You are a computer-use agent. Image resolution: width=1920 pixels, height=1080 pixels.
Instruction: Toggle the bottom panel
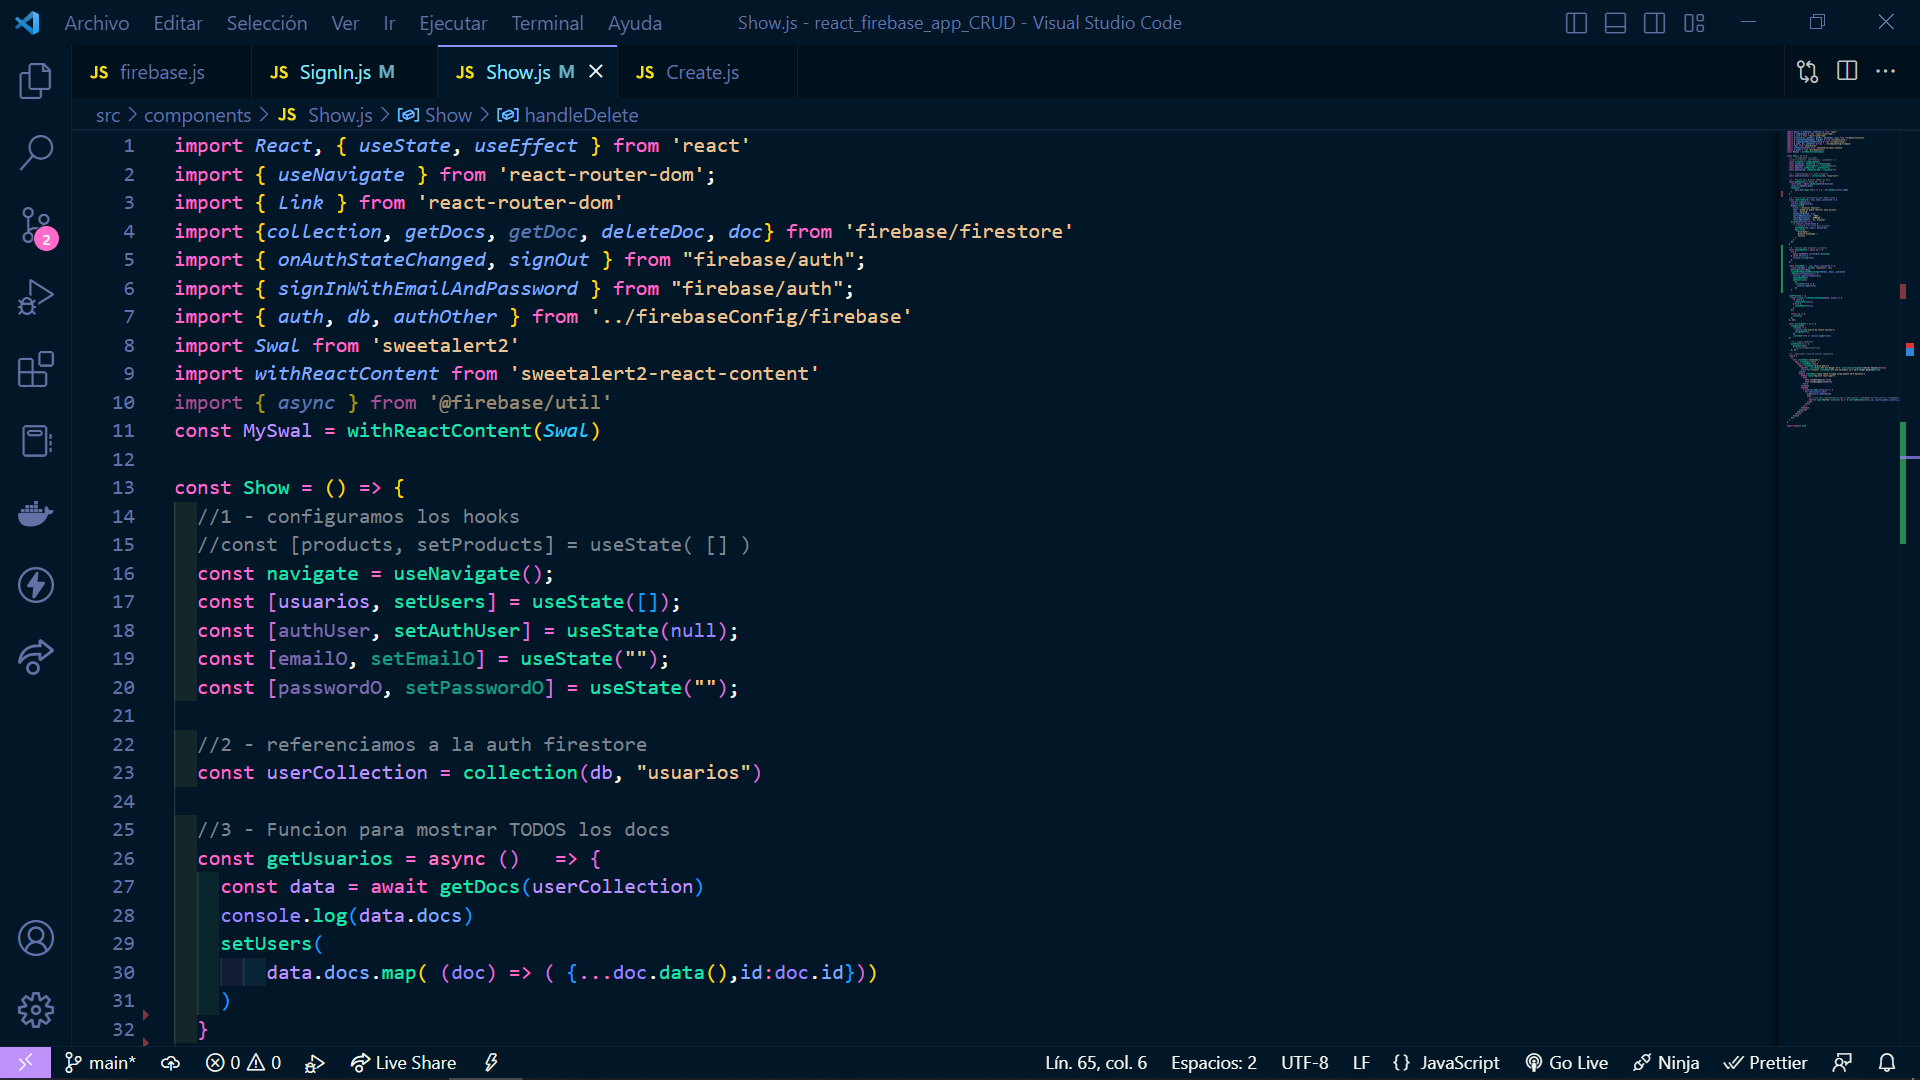[1615, 23]
